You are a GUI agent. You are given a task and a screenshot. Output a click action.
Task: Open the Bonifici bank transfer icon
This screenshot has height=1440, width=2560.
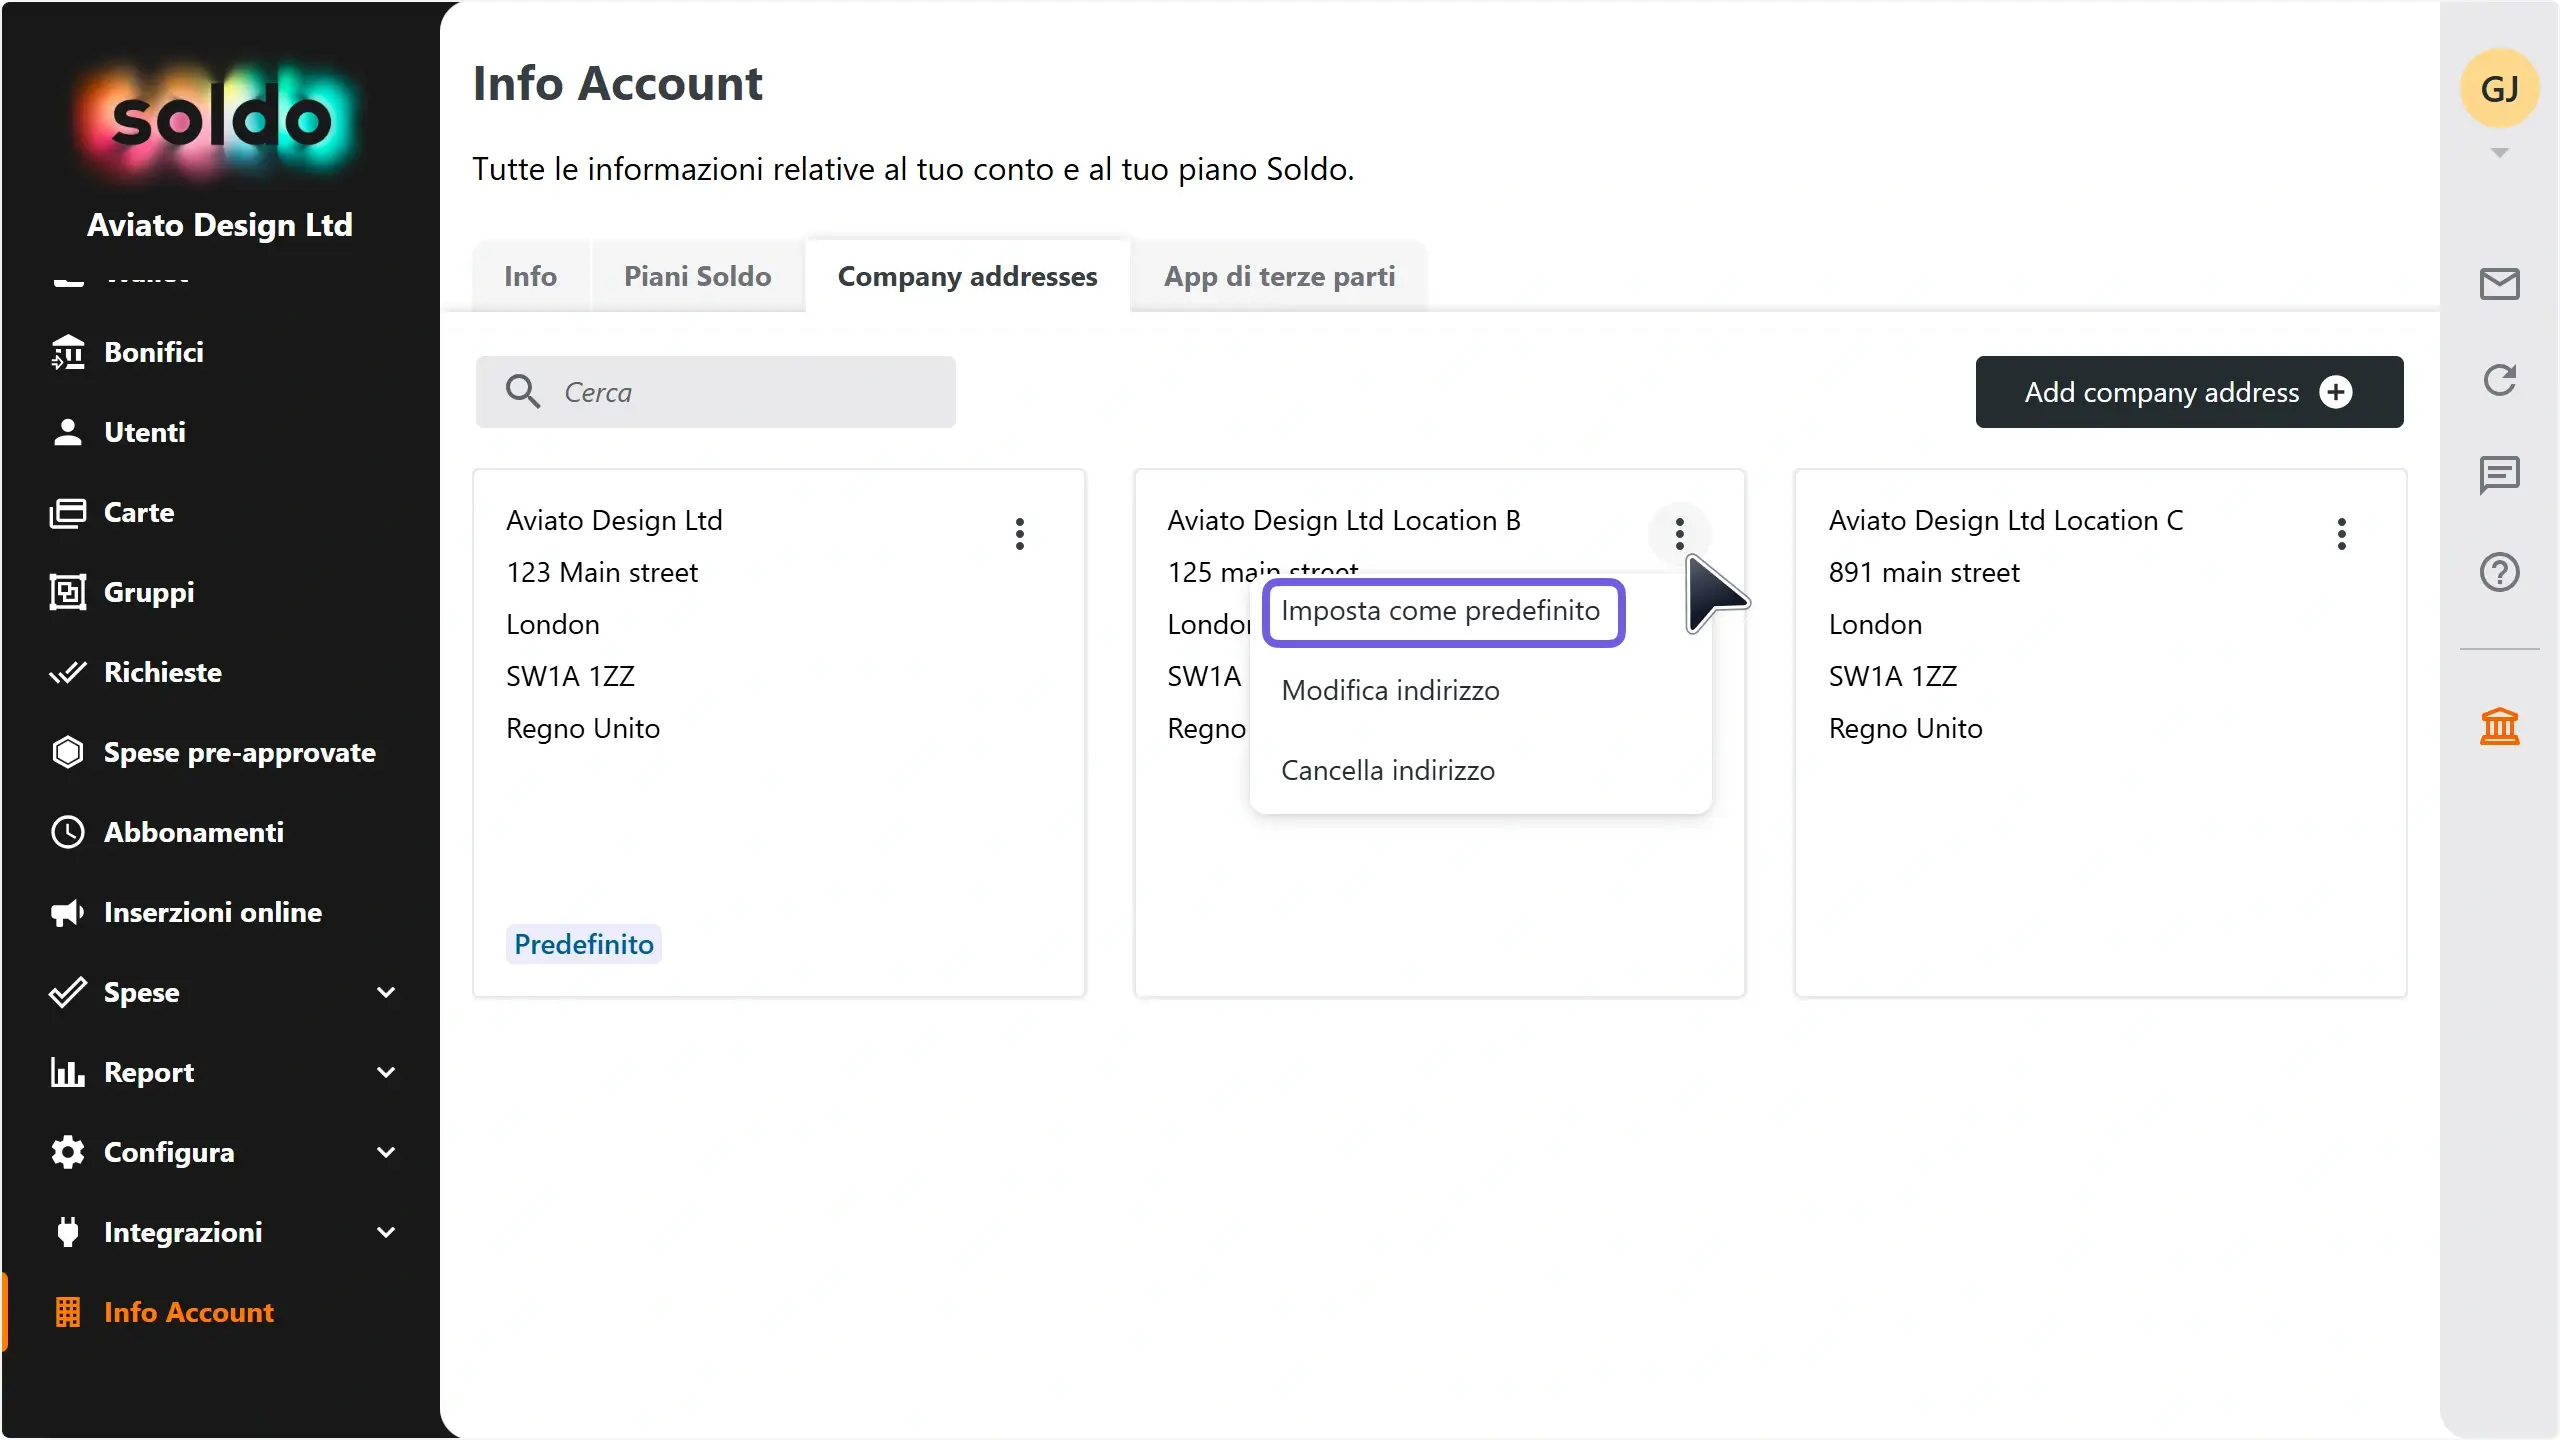coord(67,352)
